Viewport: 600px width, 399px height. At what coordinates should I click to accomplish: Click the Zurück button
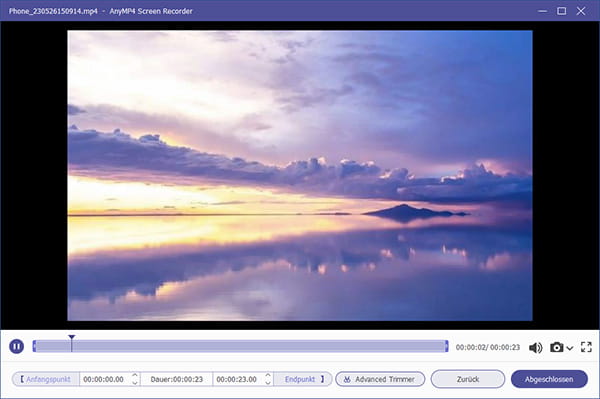pyautogui.click(x=468, y=379)
